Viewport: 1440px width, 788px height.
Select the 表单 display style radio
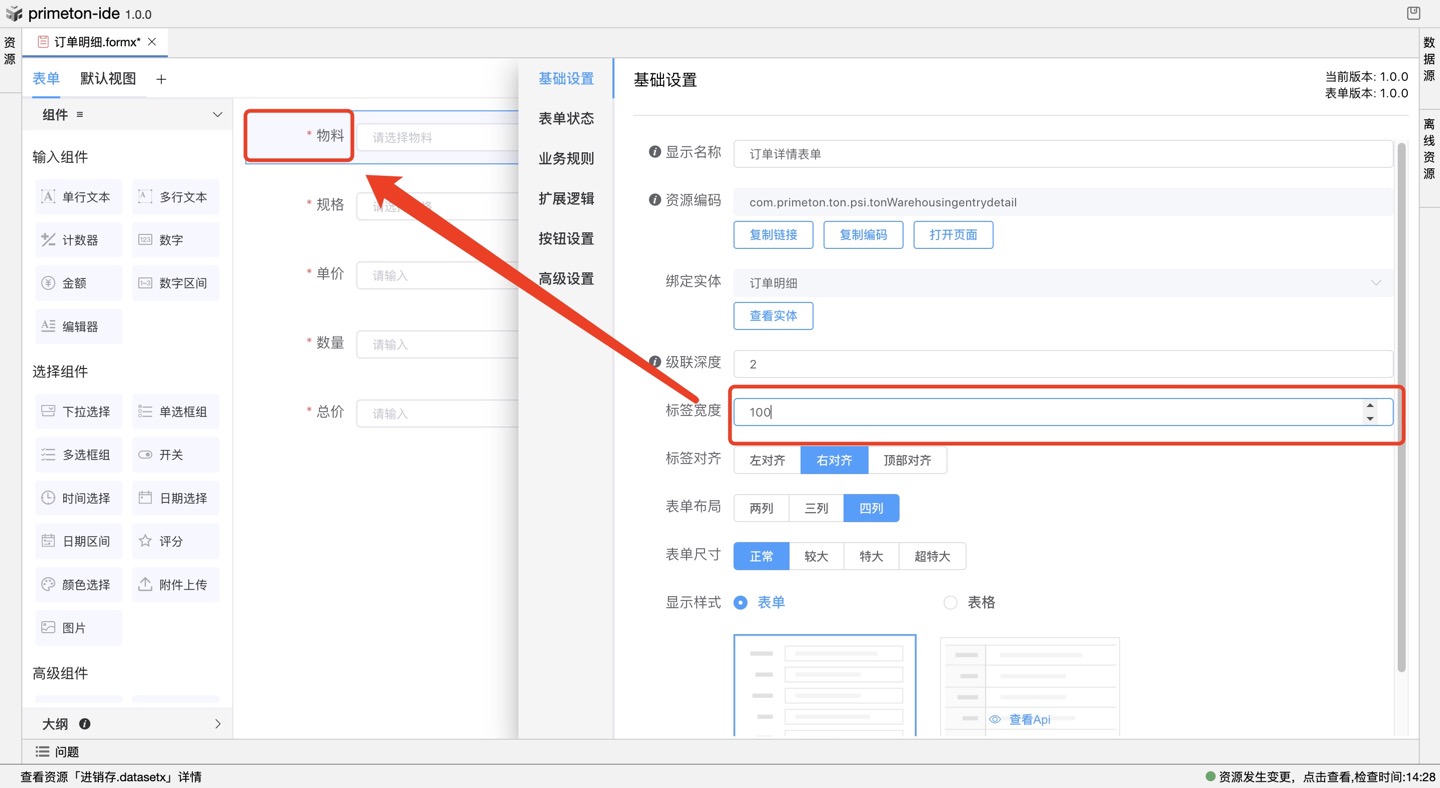point(741,603)
